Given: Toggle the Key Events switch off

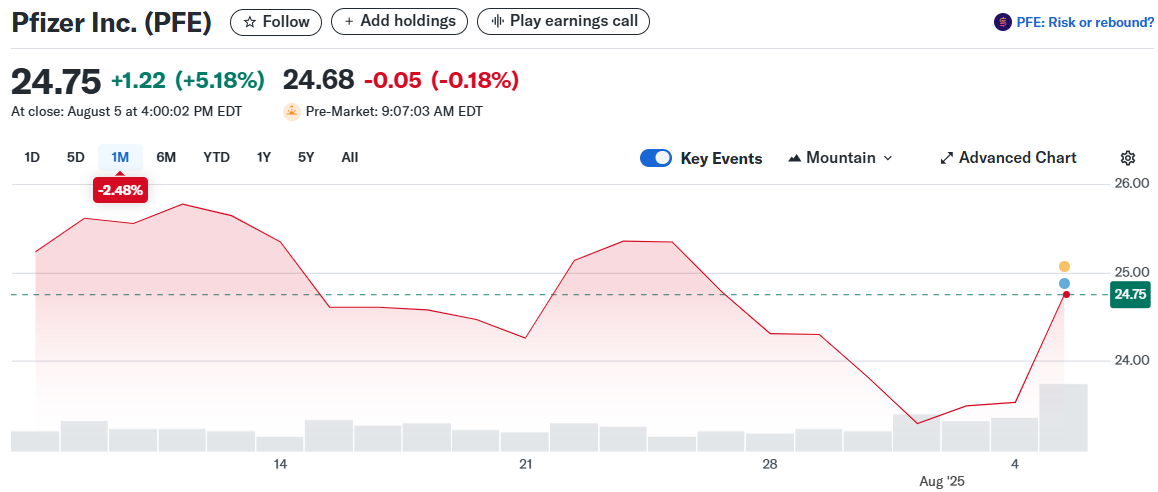Looking at the screenshot, I should coord(656,158).
